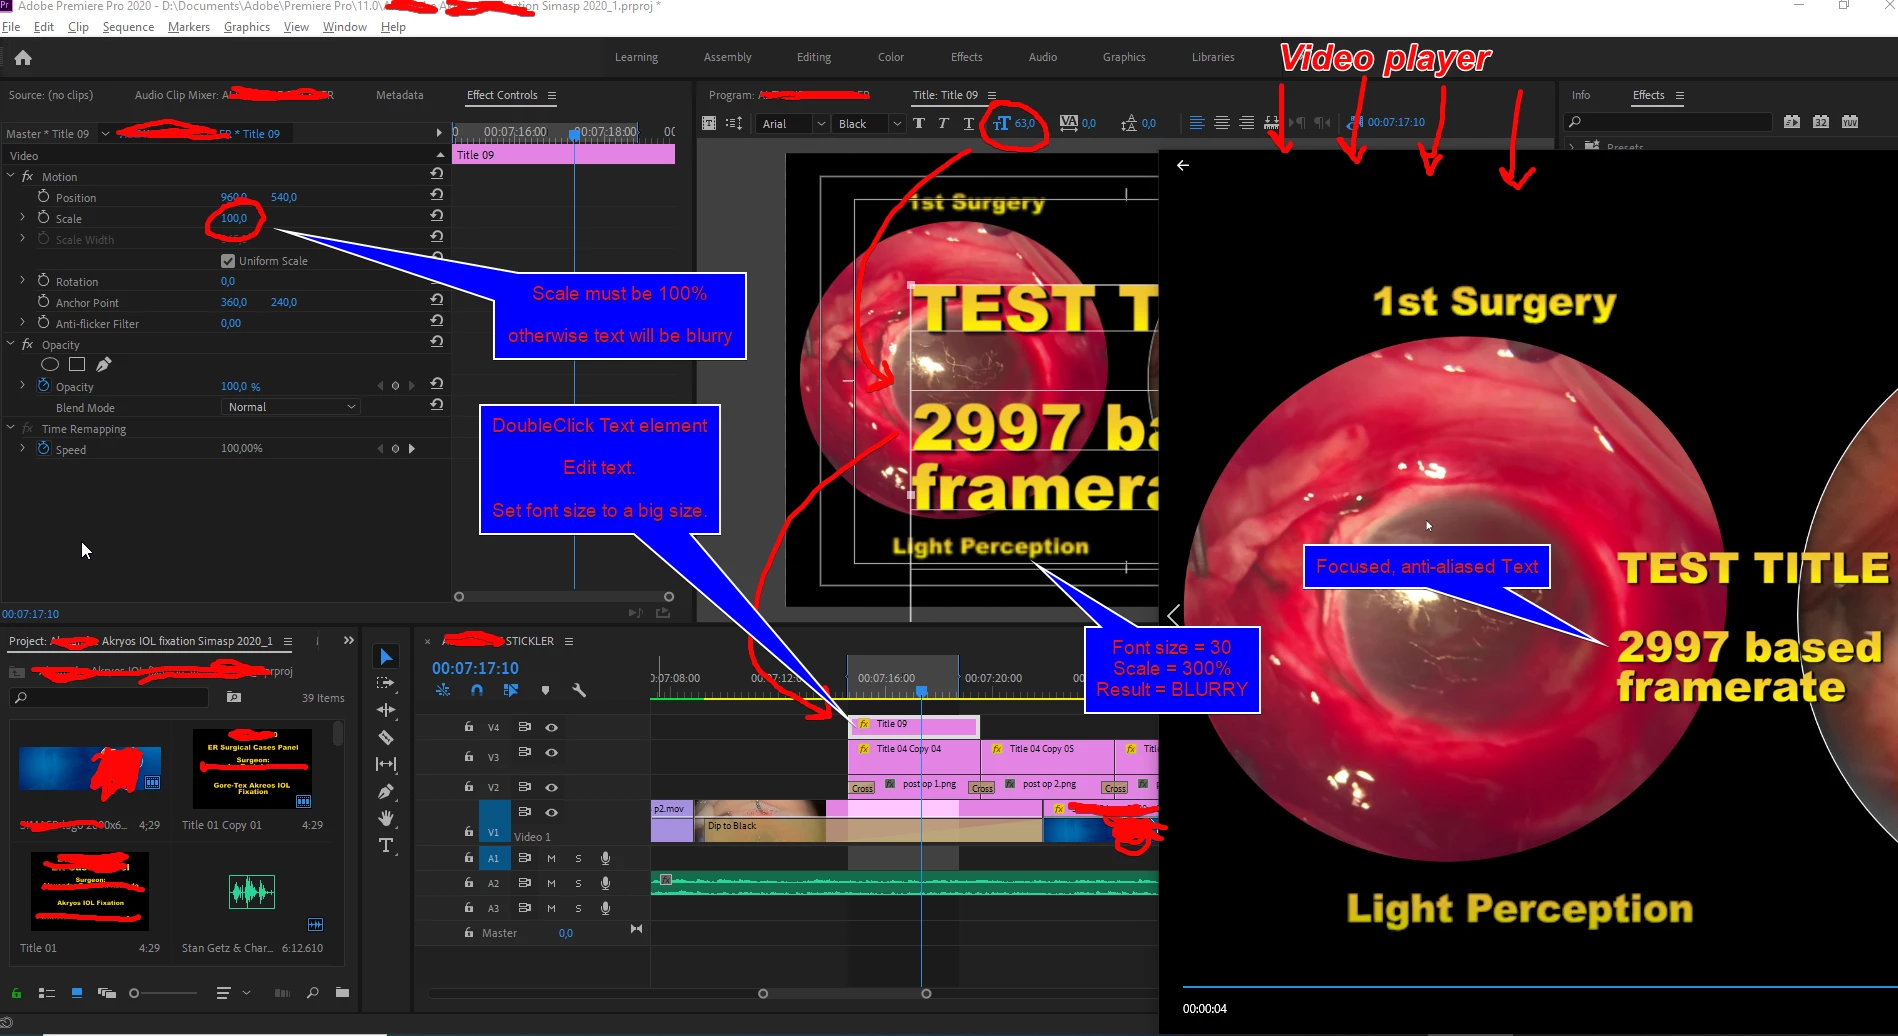
Task: Toggle Uniform Scale checkbox
Action: click(228, 261)
